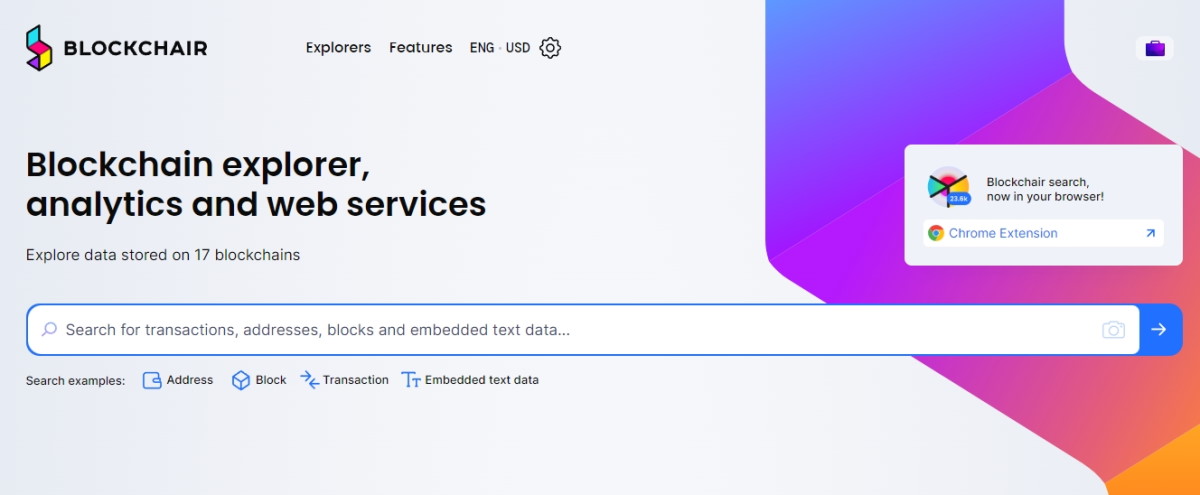Click the 'Explore data stored on 17 blockchains' text
Screen dimensions: 1200x495
click(163, 255)
